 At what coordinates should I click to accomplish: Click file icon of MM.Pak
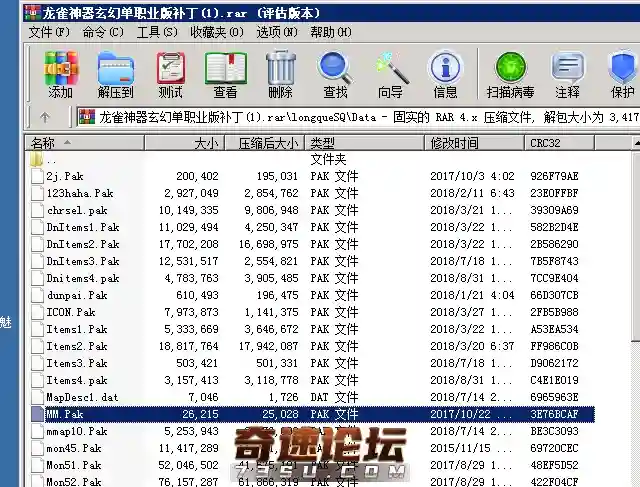(38, 414)
